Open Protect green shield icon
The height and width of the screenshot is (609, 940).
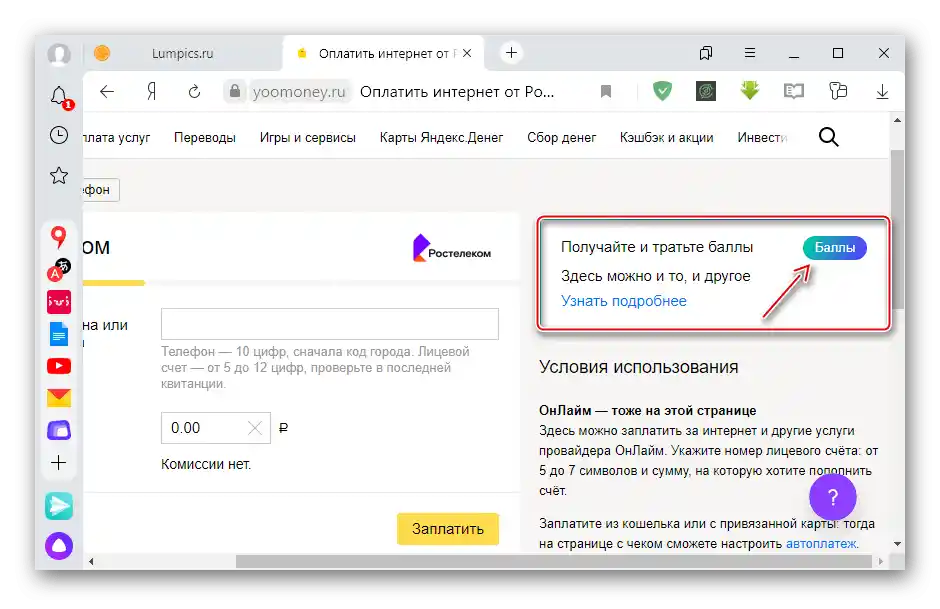[662, 91]
